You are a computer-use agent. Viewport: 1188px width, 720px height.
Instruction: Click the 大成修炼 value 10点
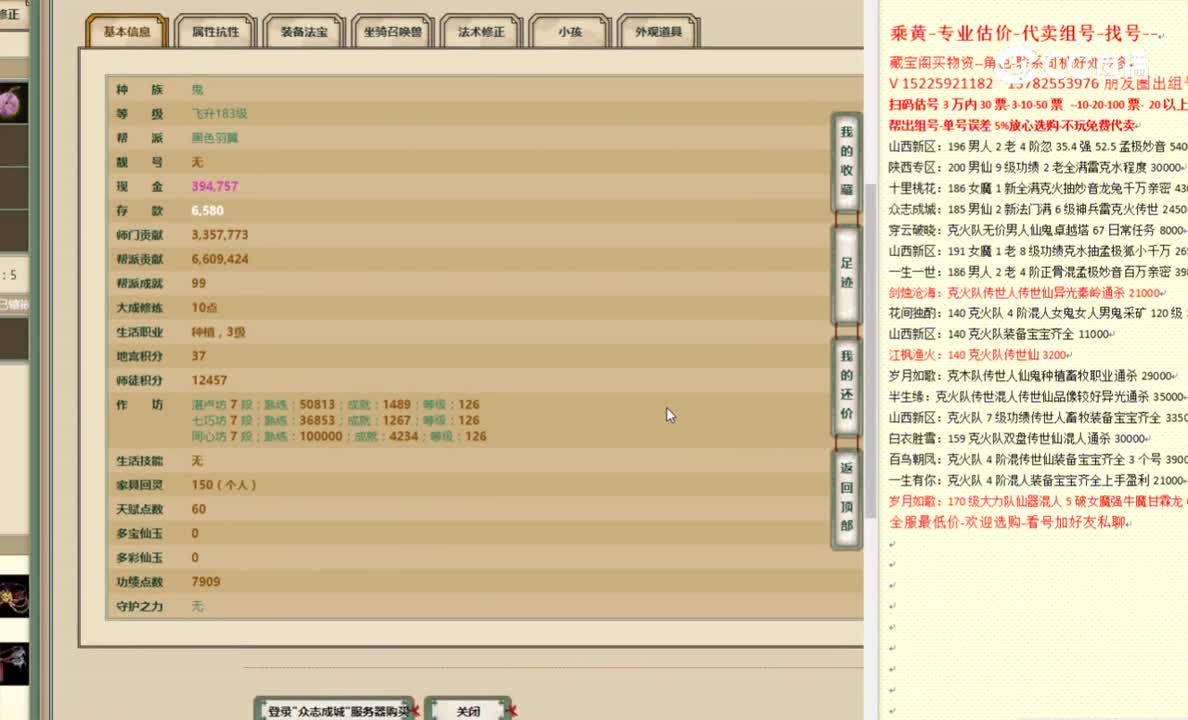click(205, 308)
